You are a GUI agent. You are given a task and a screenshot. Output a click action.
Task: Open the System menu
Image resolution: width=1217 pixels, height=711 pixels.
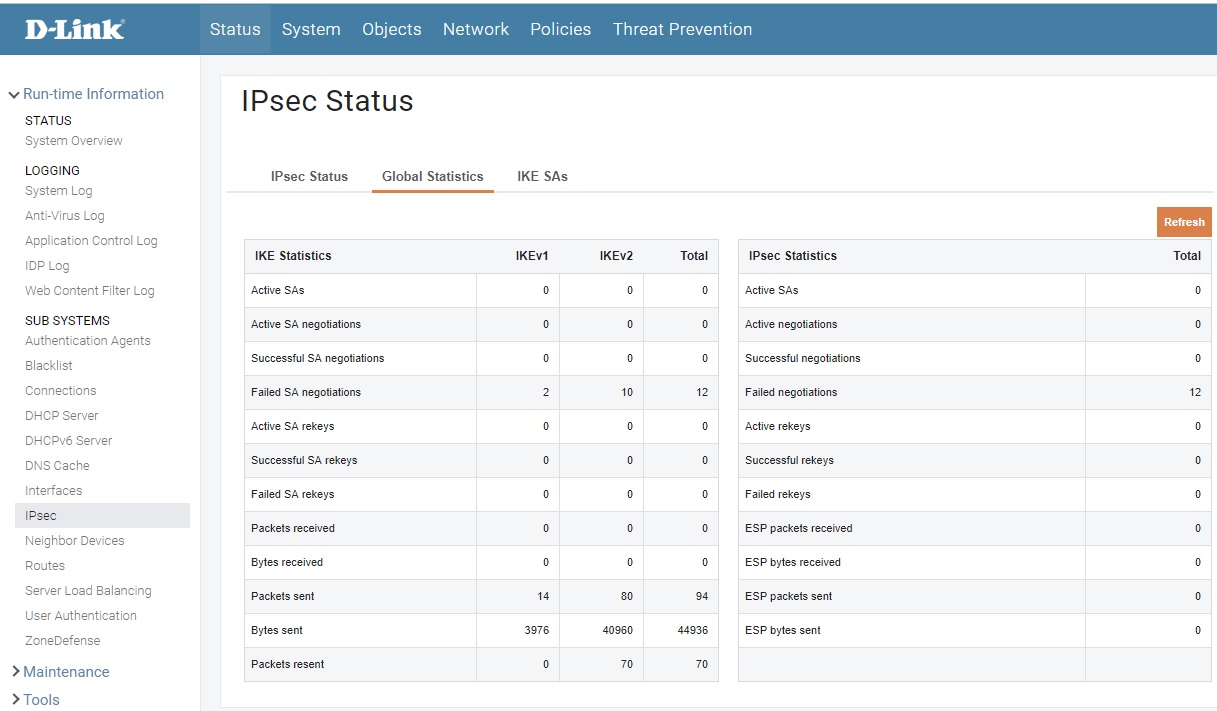coord(311,29)
